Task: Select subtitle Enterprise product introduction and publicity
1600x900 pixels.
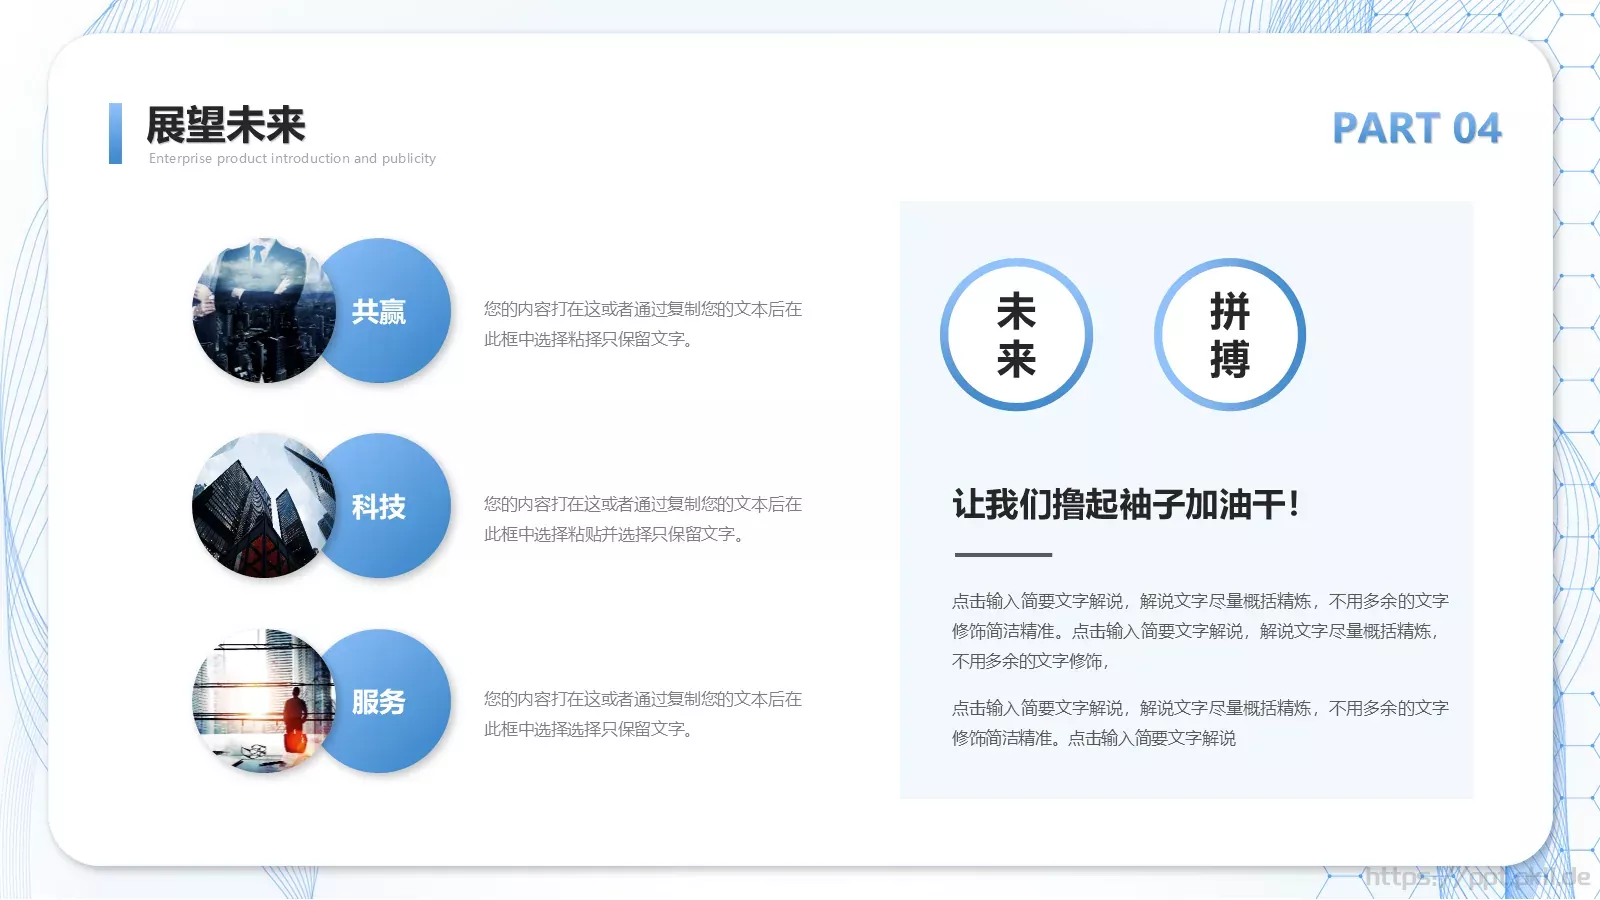Action: (292, 158)
